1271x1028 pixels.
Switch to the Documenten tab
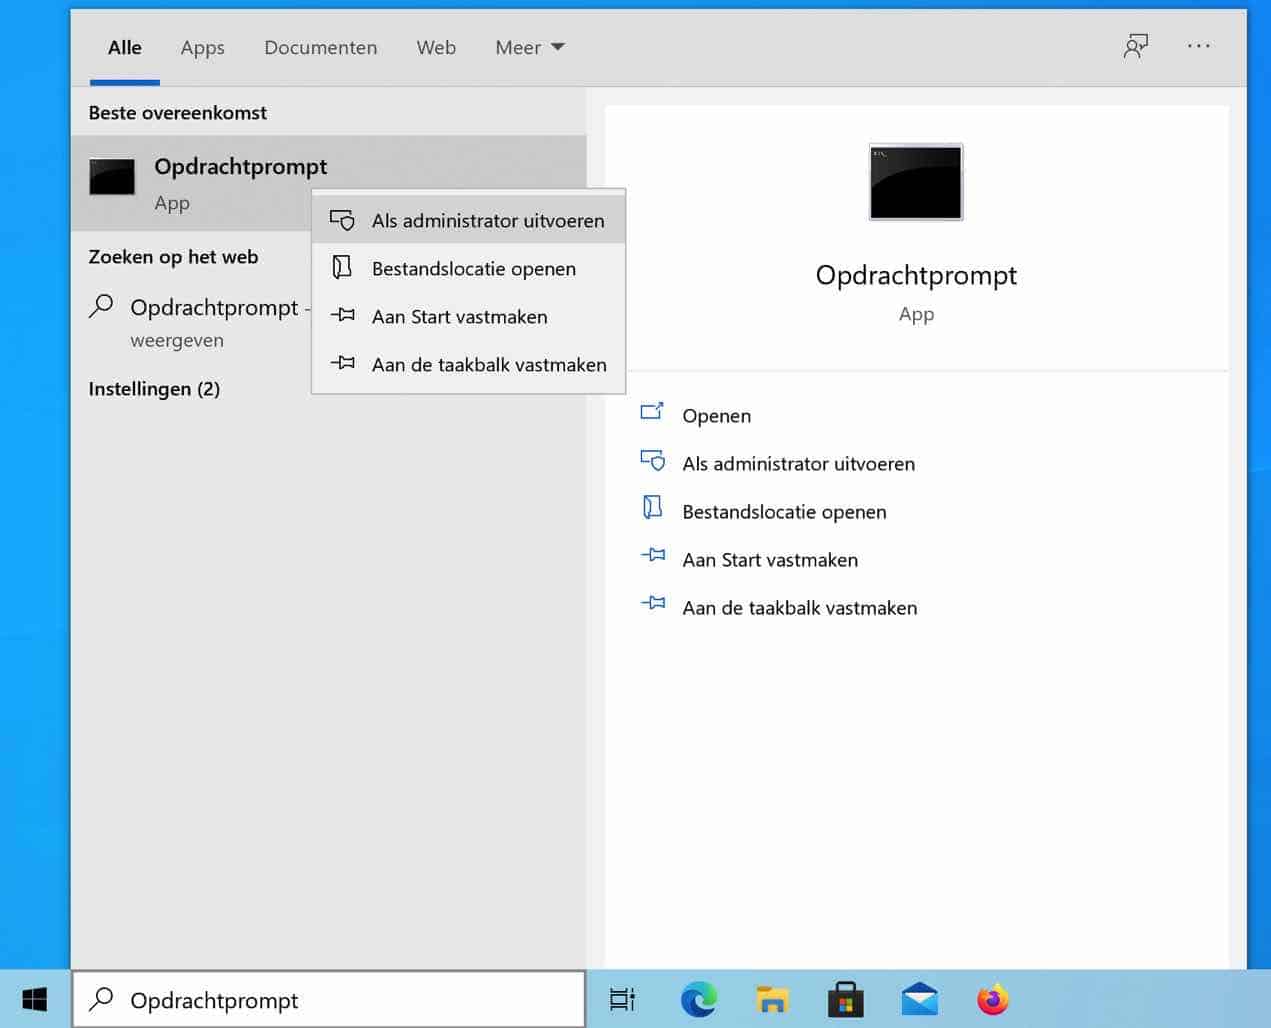pyautogui.click(x=320, y=47)
